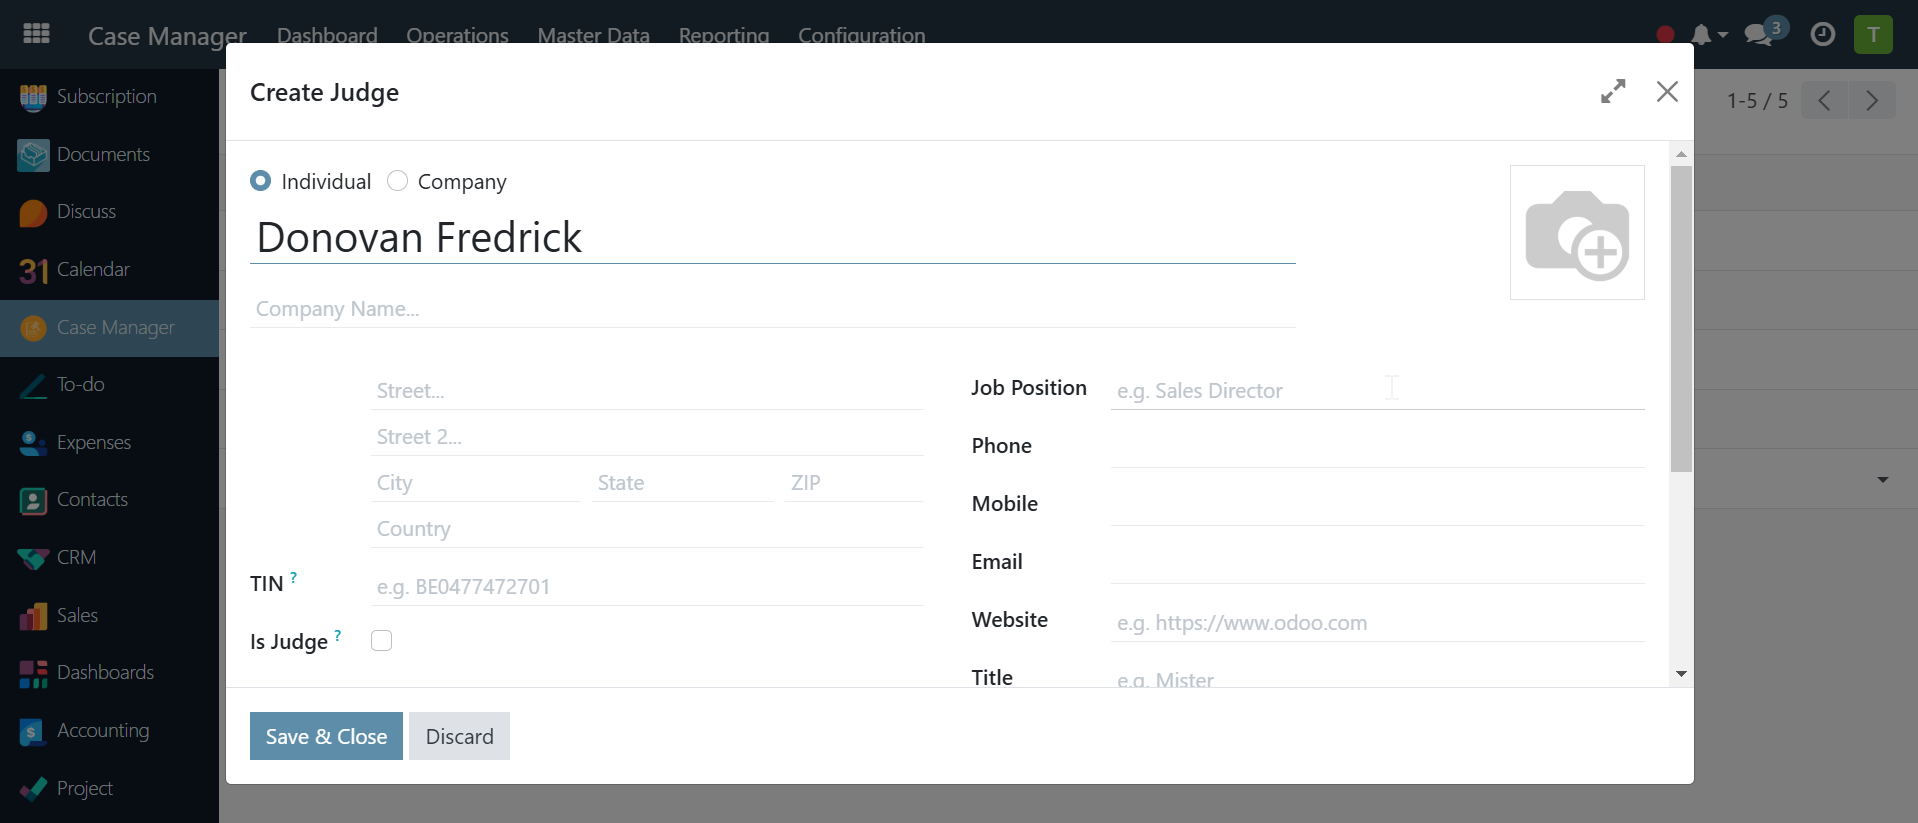
Task: Open the Title dropdown field
Action: [1377, 679]
